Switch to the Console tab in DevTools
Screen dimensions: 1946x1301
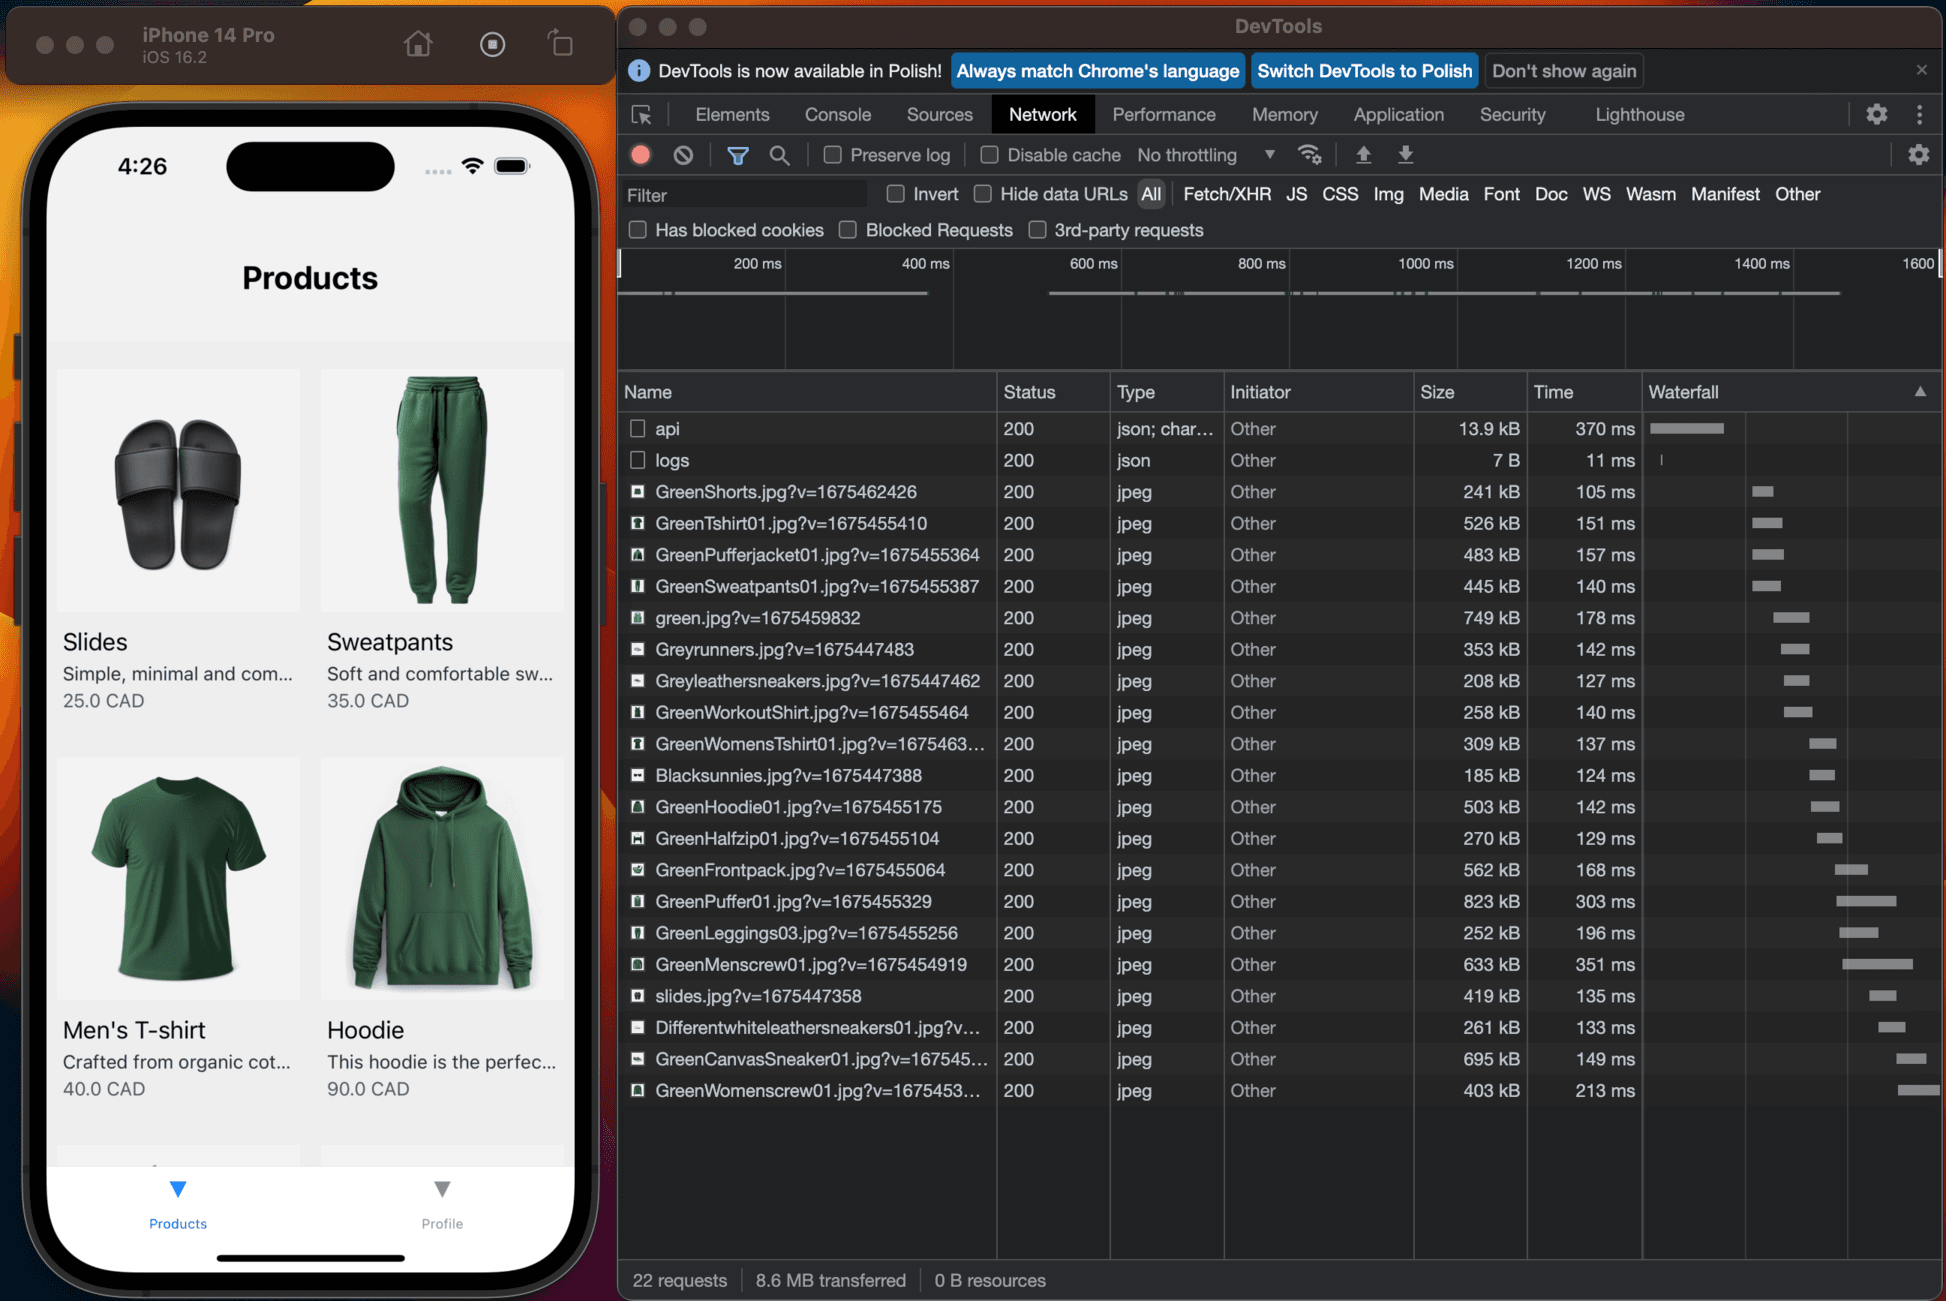pos(836,113)
